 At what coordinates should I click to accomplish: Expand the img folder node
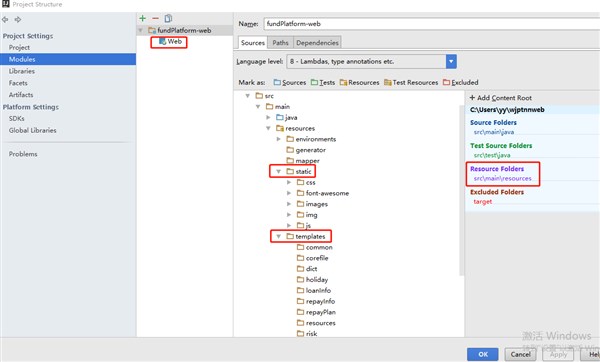click(289, 215)
